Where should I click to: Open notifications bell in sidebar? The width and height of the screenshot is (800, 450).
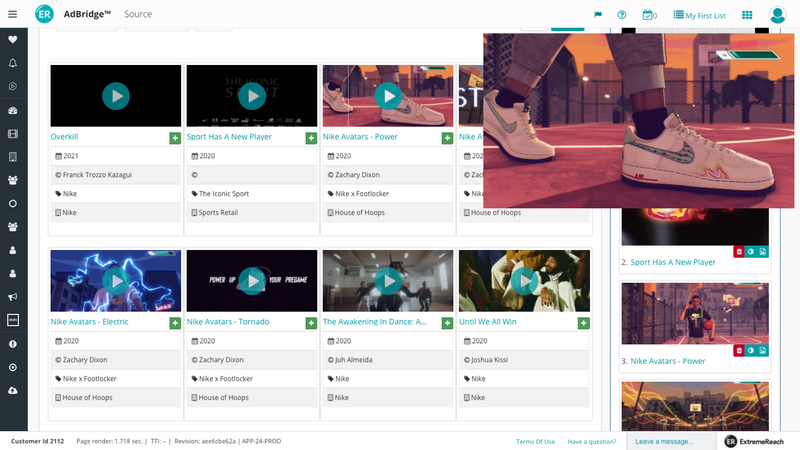tap(13, 63)
